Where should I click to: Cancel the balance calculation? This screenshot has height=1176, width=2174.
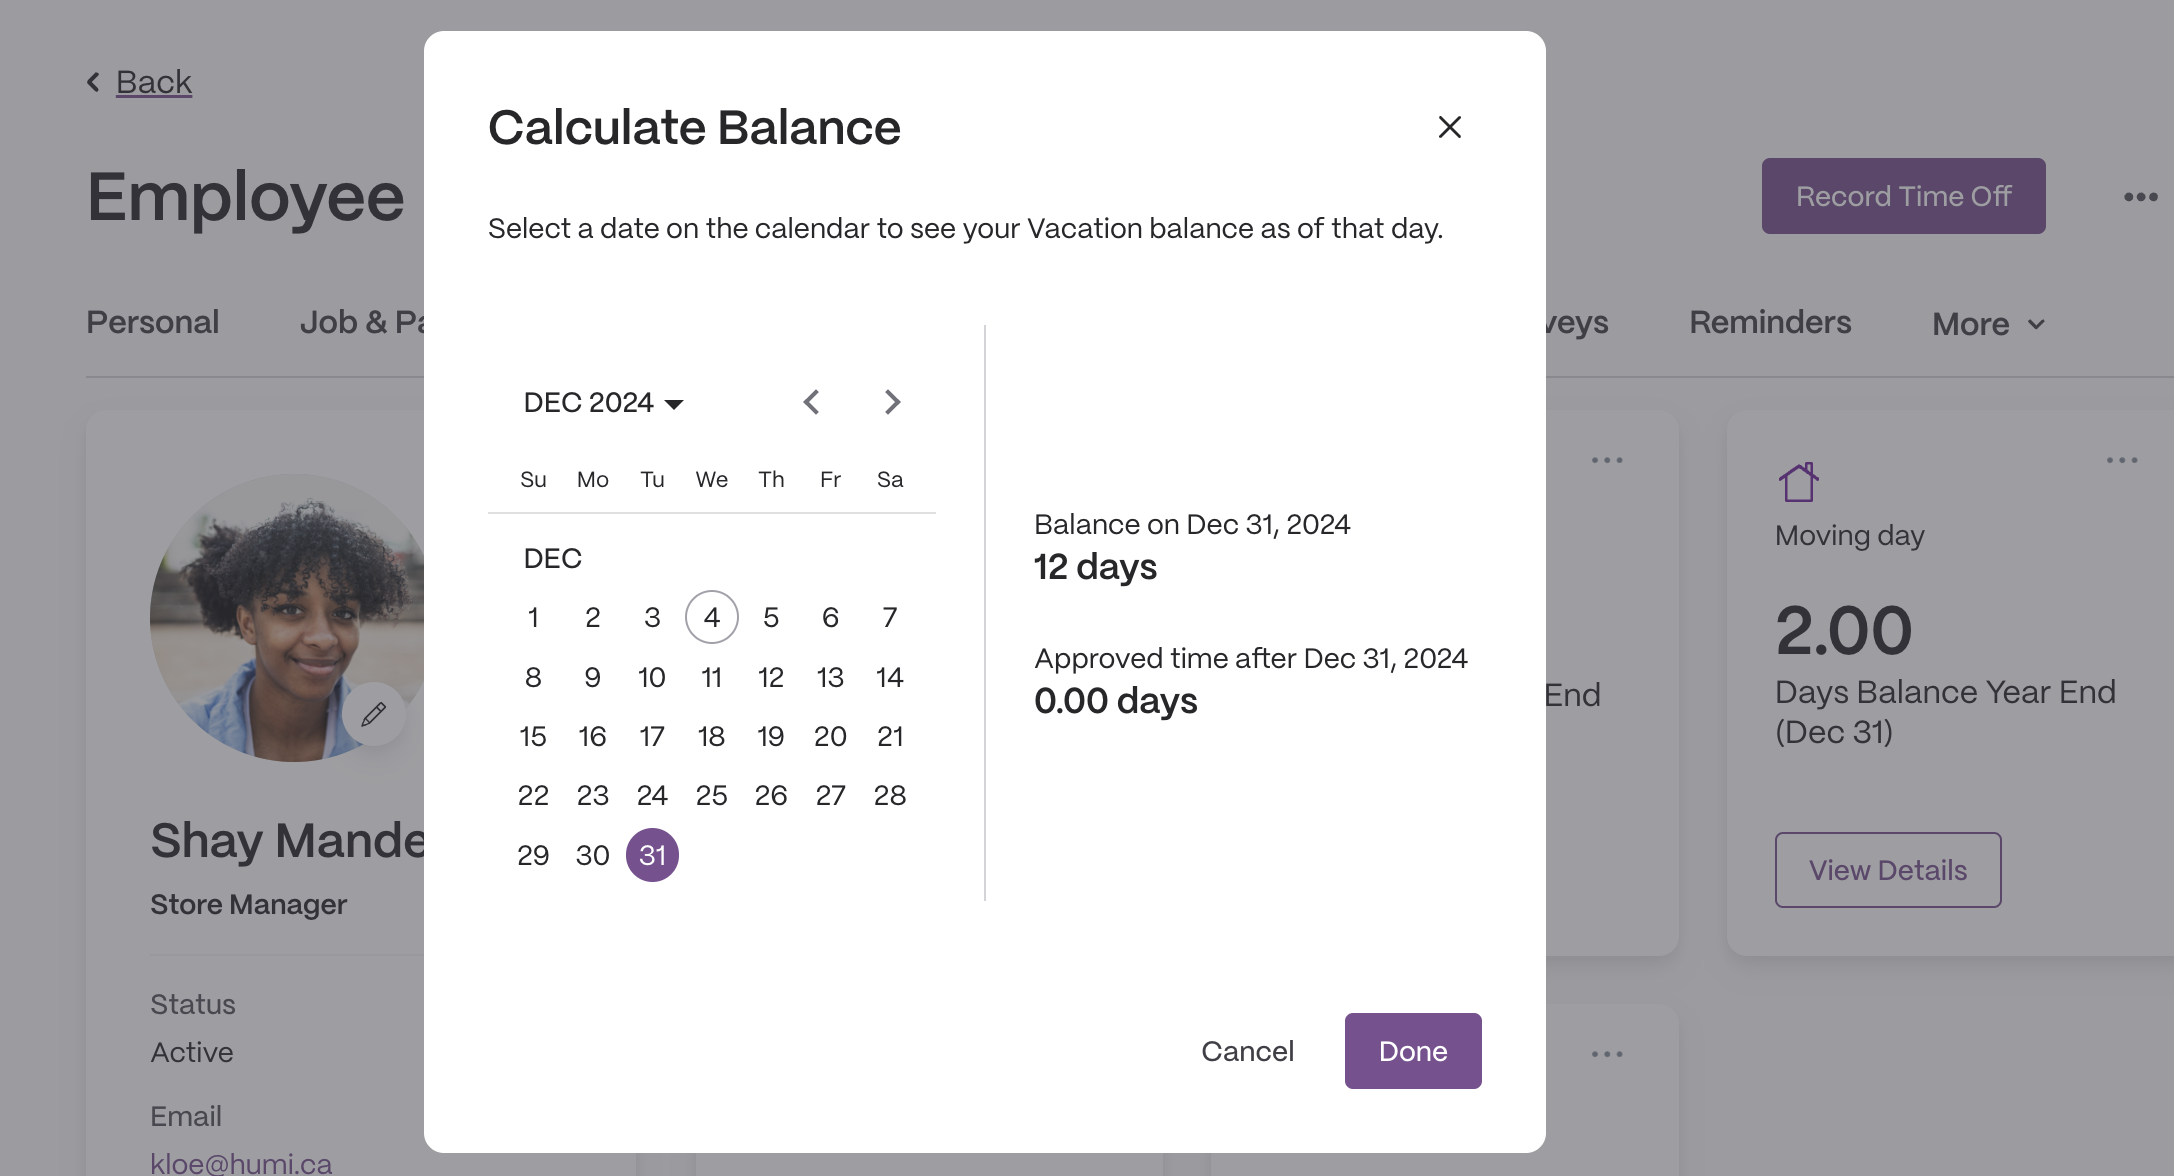(1247, 1051)
